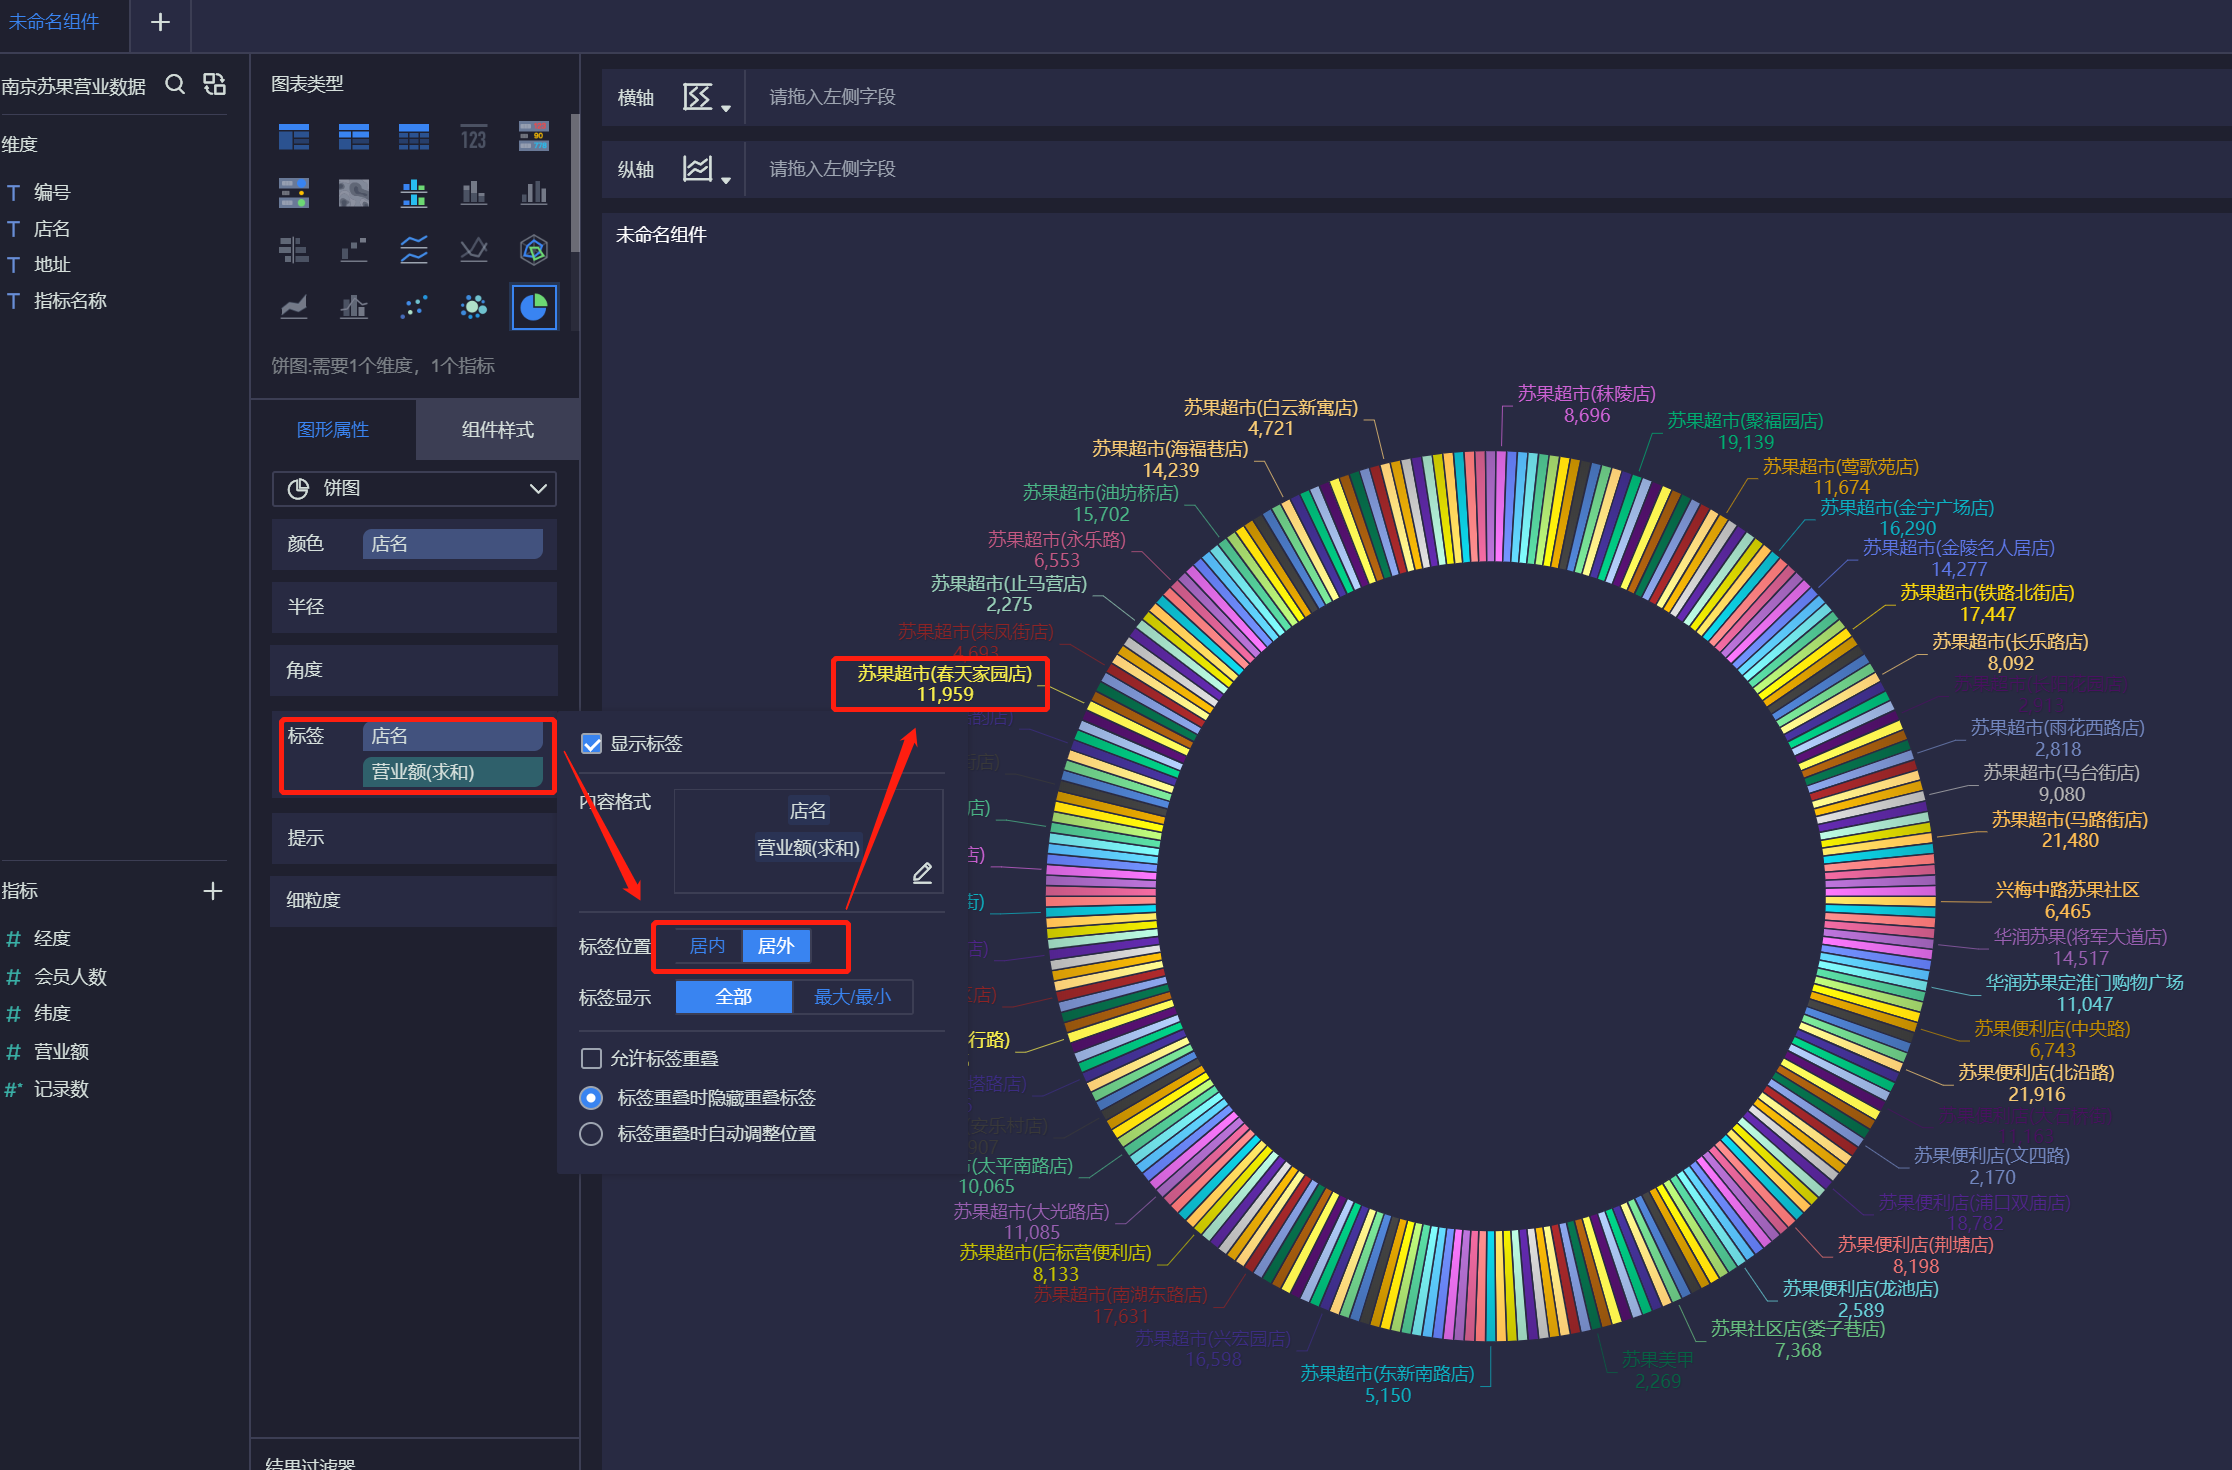The height and width of the screenshot is (1470, 2232).
Task: Check the 允许标签重叠 checkbox
Action: (592, 1058)
